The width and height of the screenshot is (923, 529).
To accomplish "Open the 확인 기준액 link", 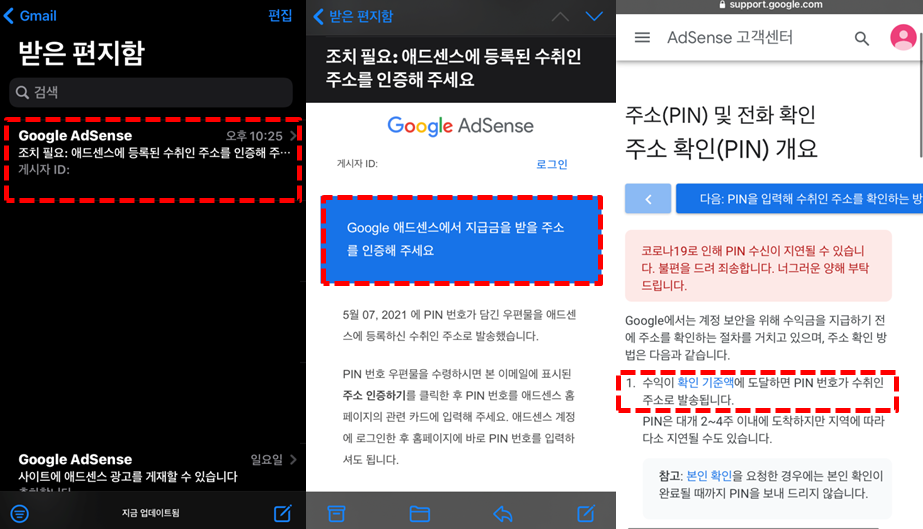I will [x=705, y=382].
